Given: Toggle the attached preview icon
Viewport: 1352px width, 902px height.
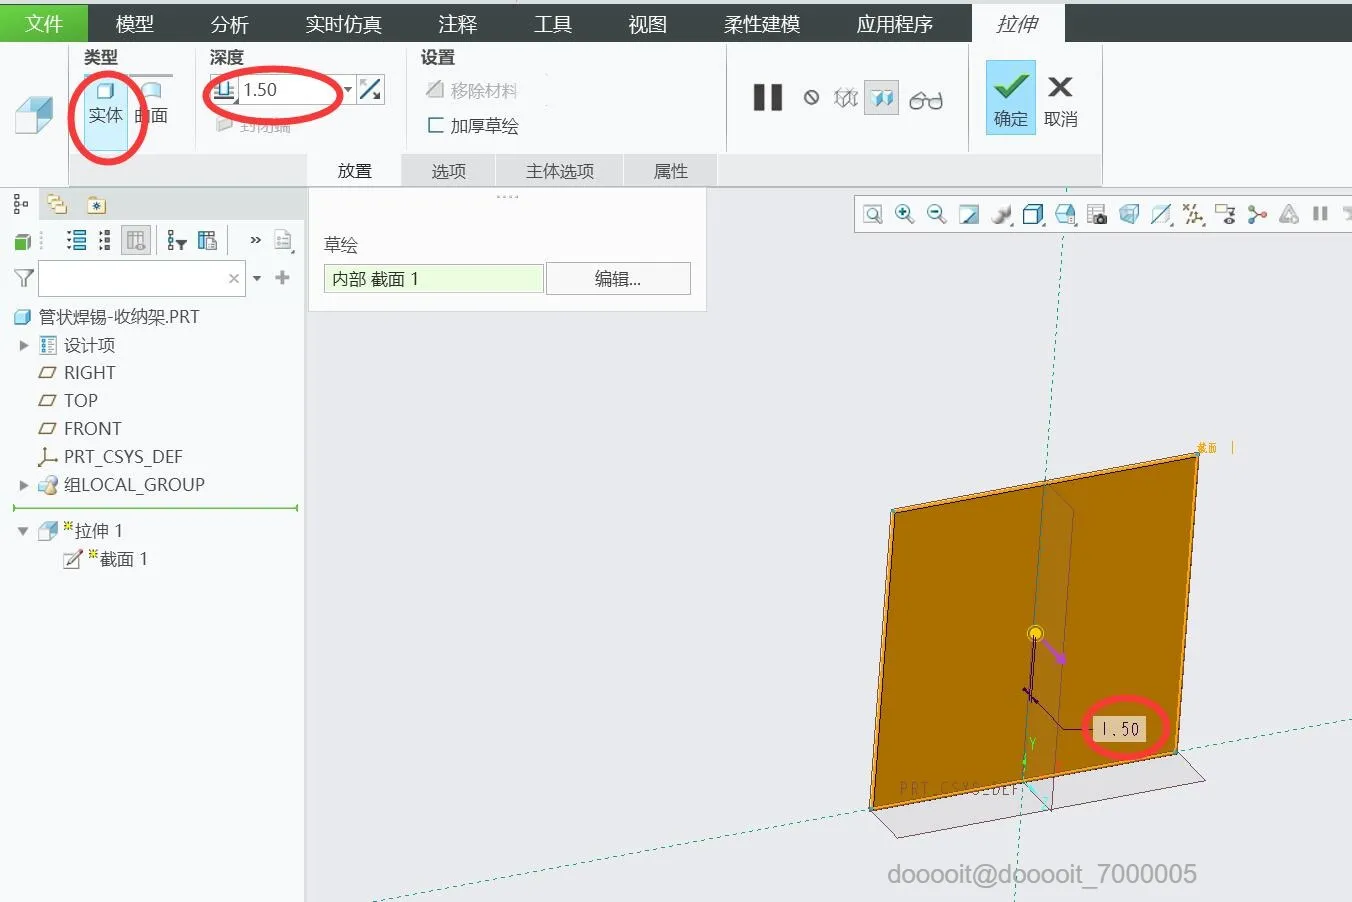Looking at the screenshot, I should tap(881, 98).
